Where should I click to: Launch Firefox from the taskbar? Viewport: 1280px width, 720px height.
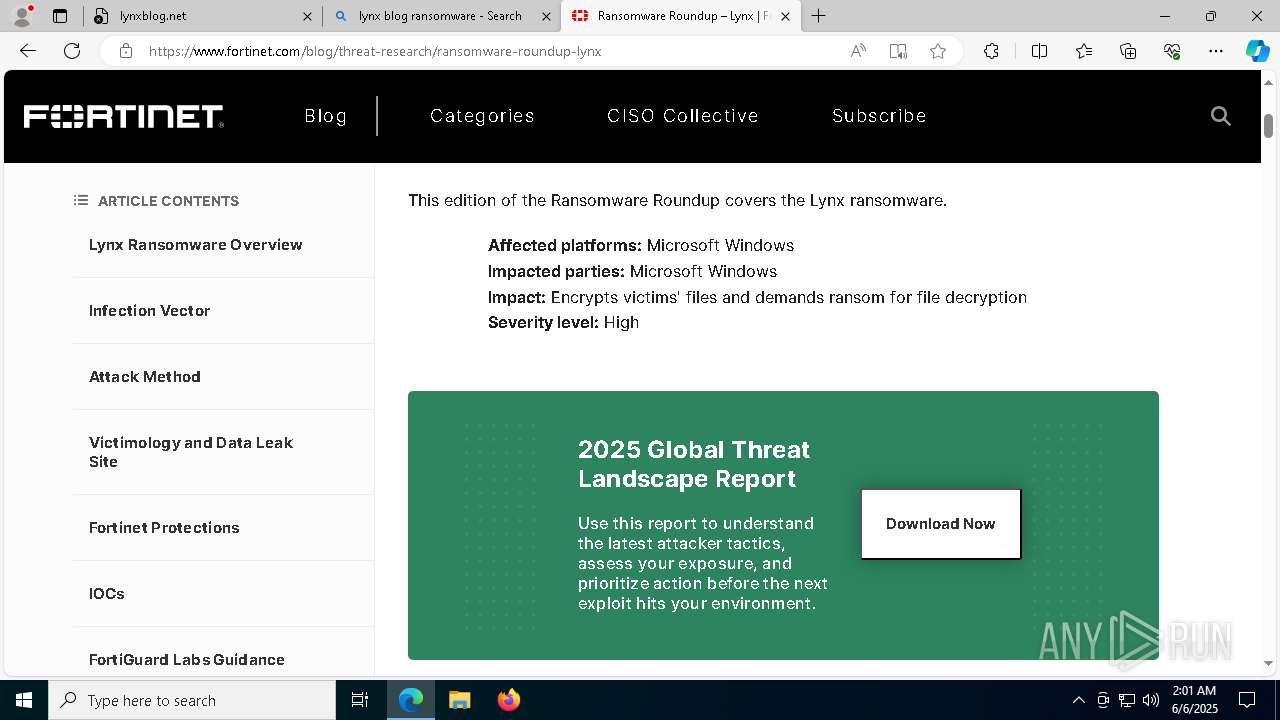click(x=509, y=700)
